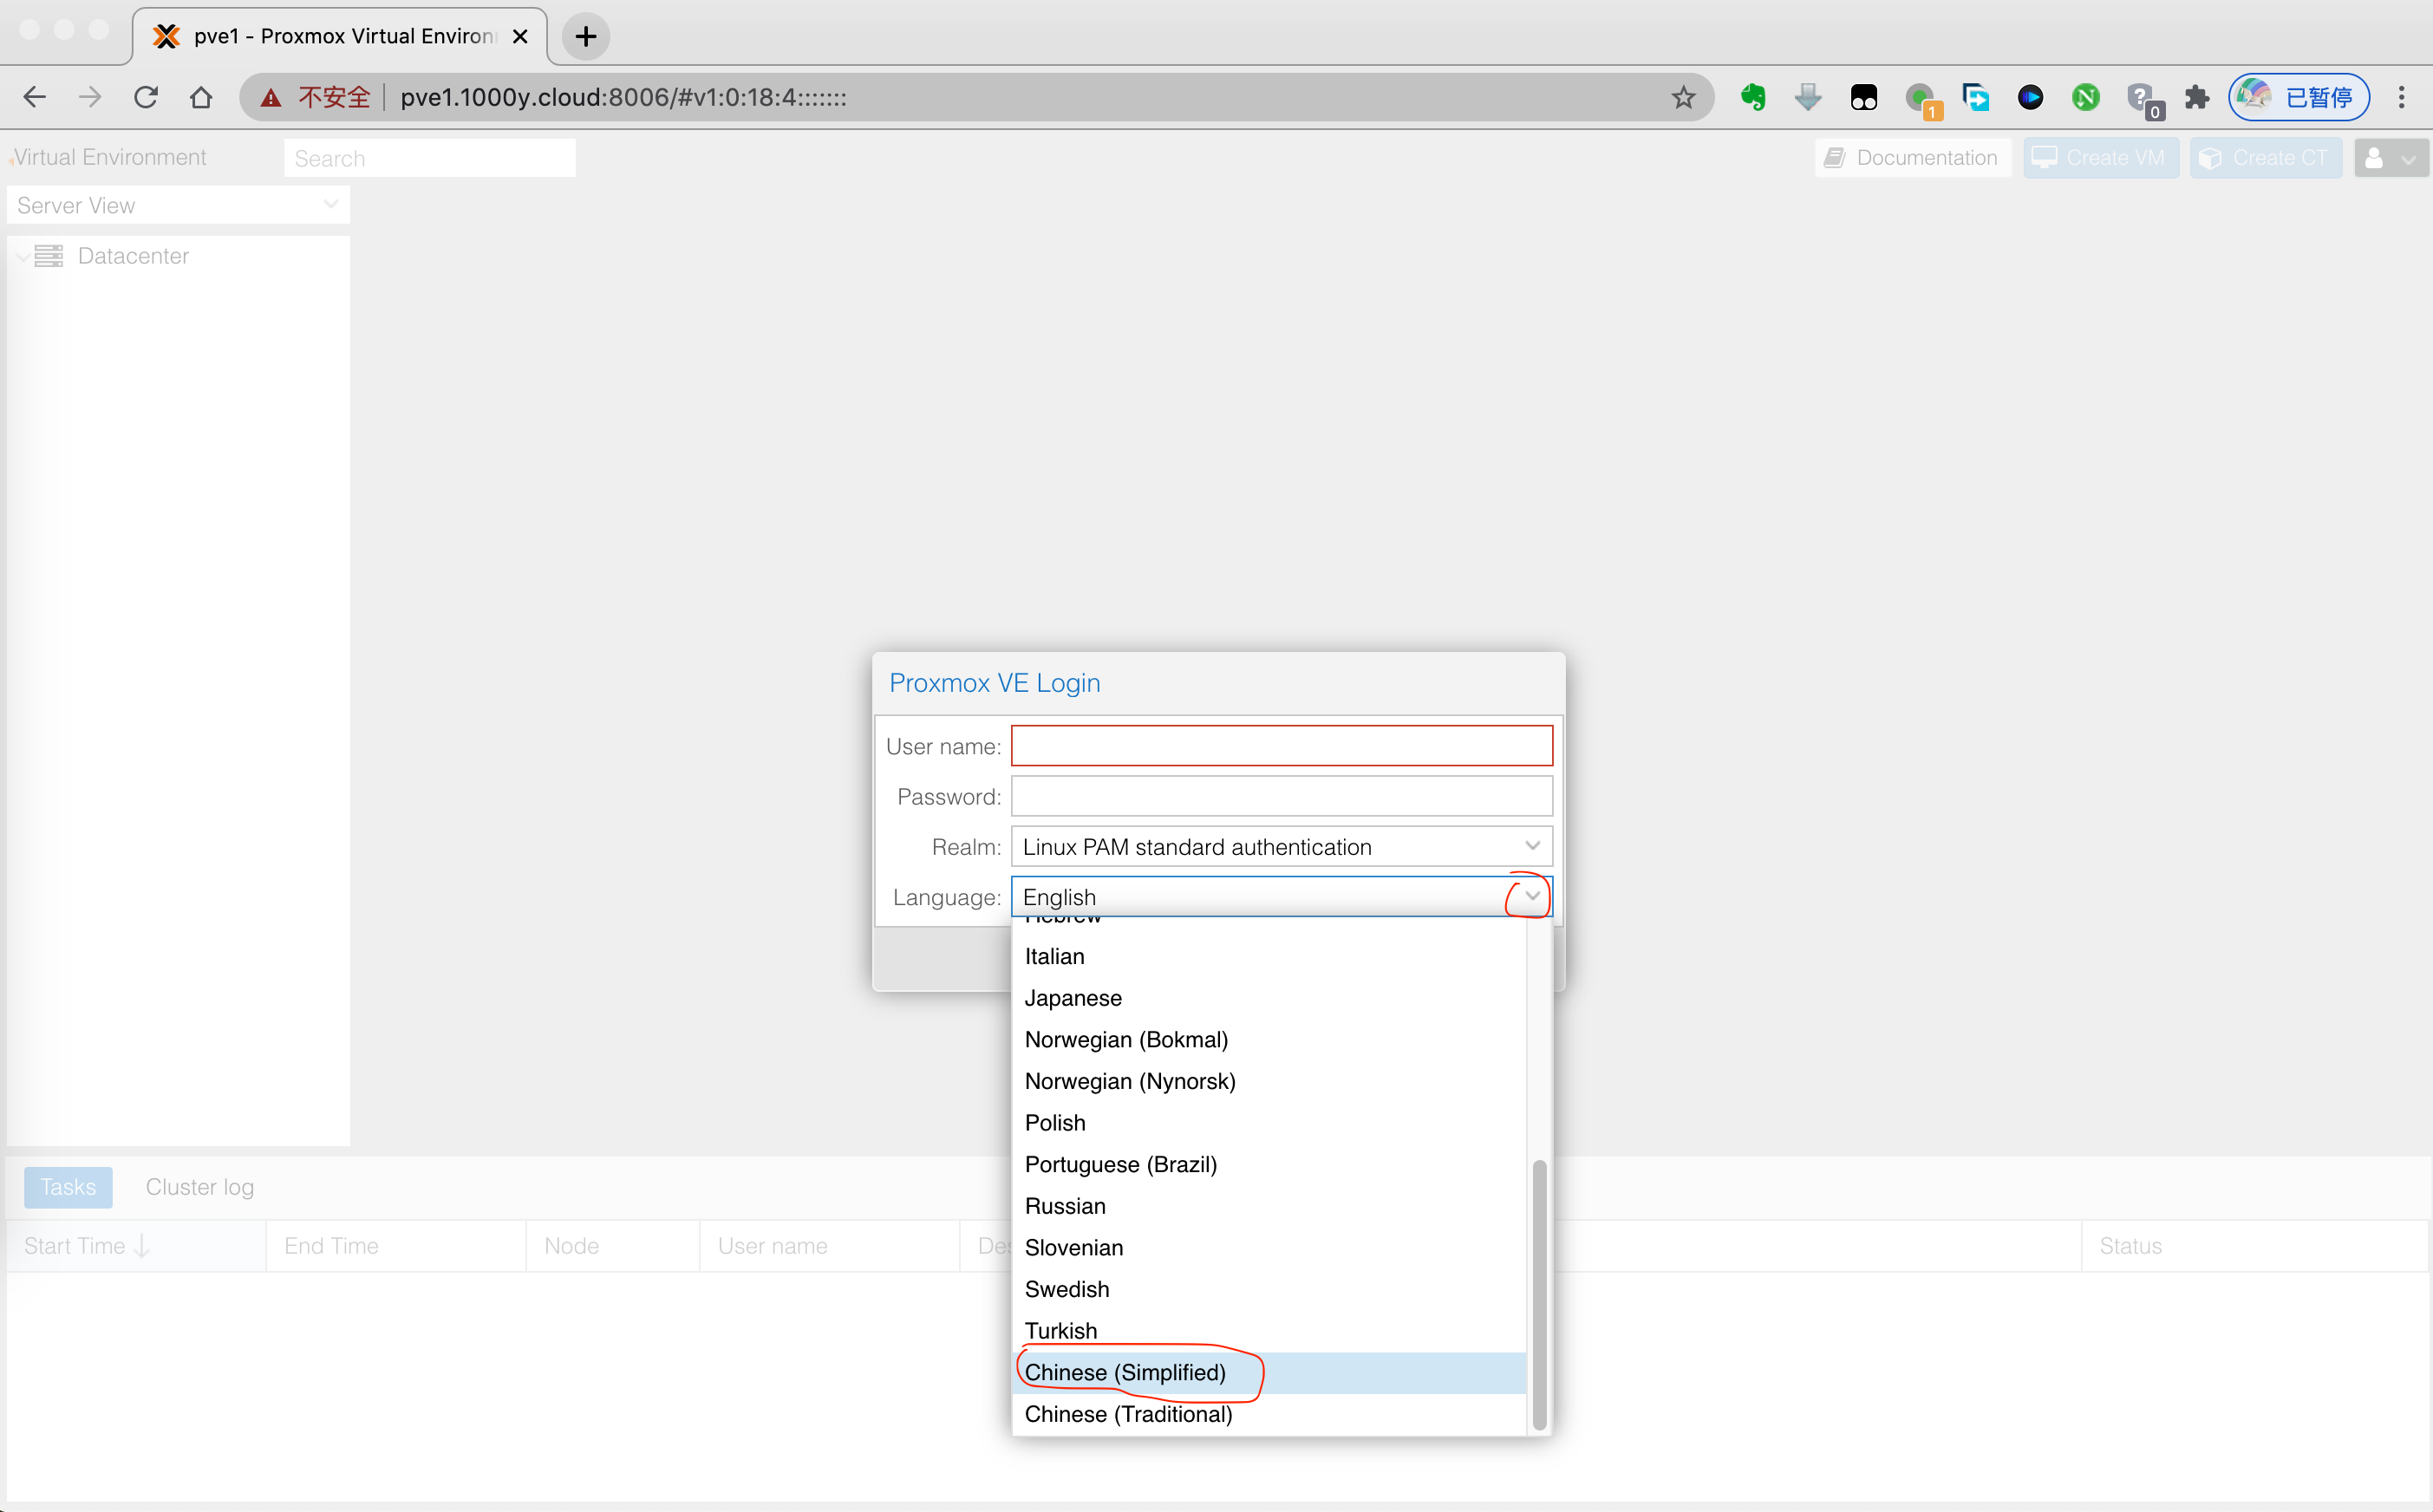2433x1512 pixels.
Task: Choose Italian from the language list
Action: [1269, 956]
